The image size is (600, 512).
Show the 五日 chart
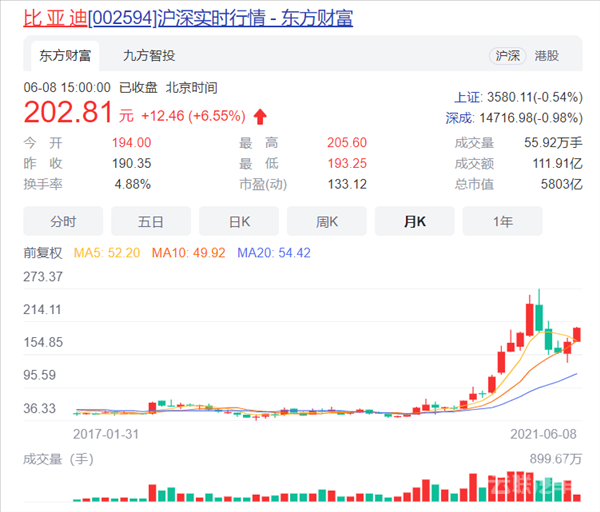tap(151, 221)
